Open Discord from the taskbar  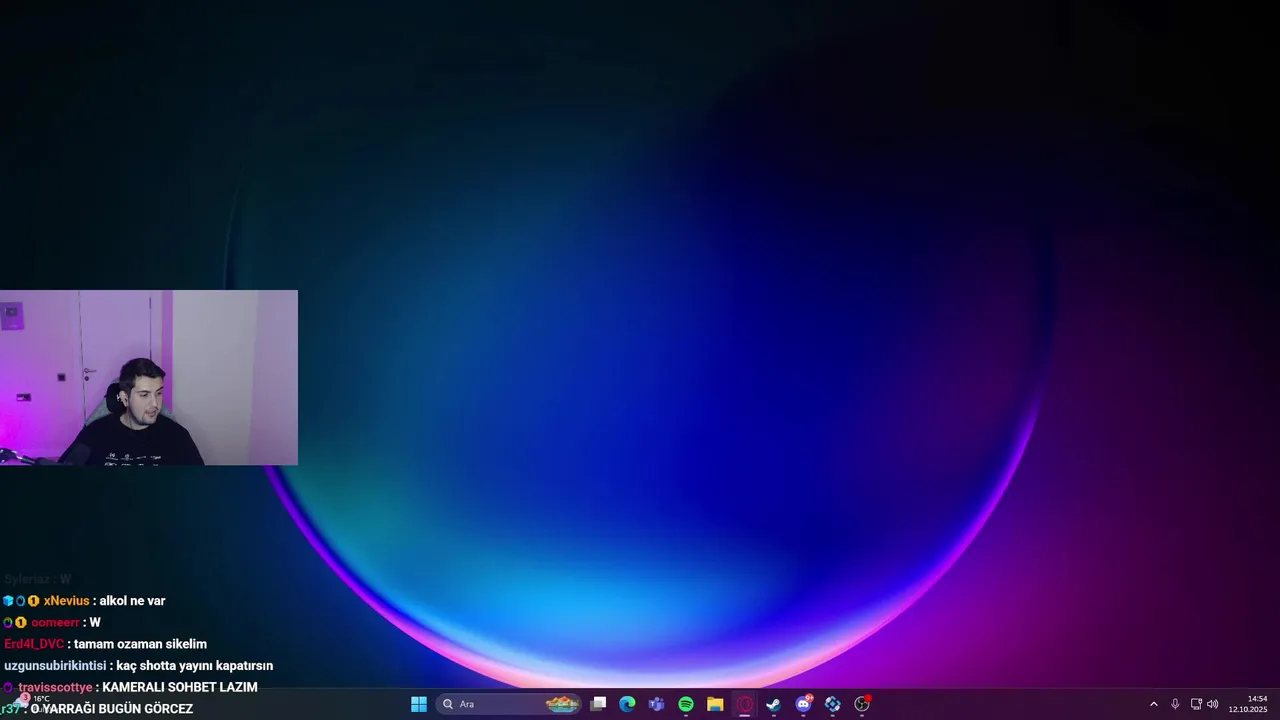pos(803,704)
